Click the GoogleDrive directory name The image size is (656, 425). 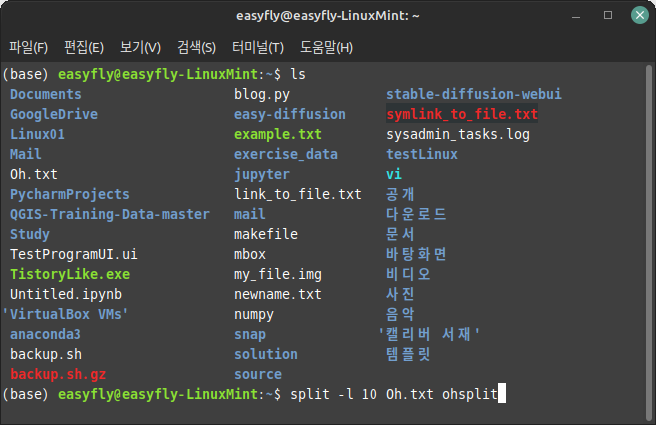pos(54,114)
